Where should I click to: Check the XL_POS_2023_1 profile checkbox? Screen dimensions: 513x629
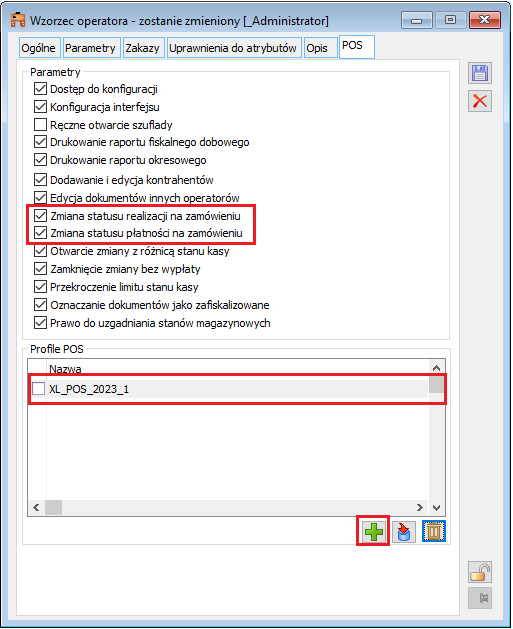[x=39, y=389]
